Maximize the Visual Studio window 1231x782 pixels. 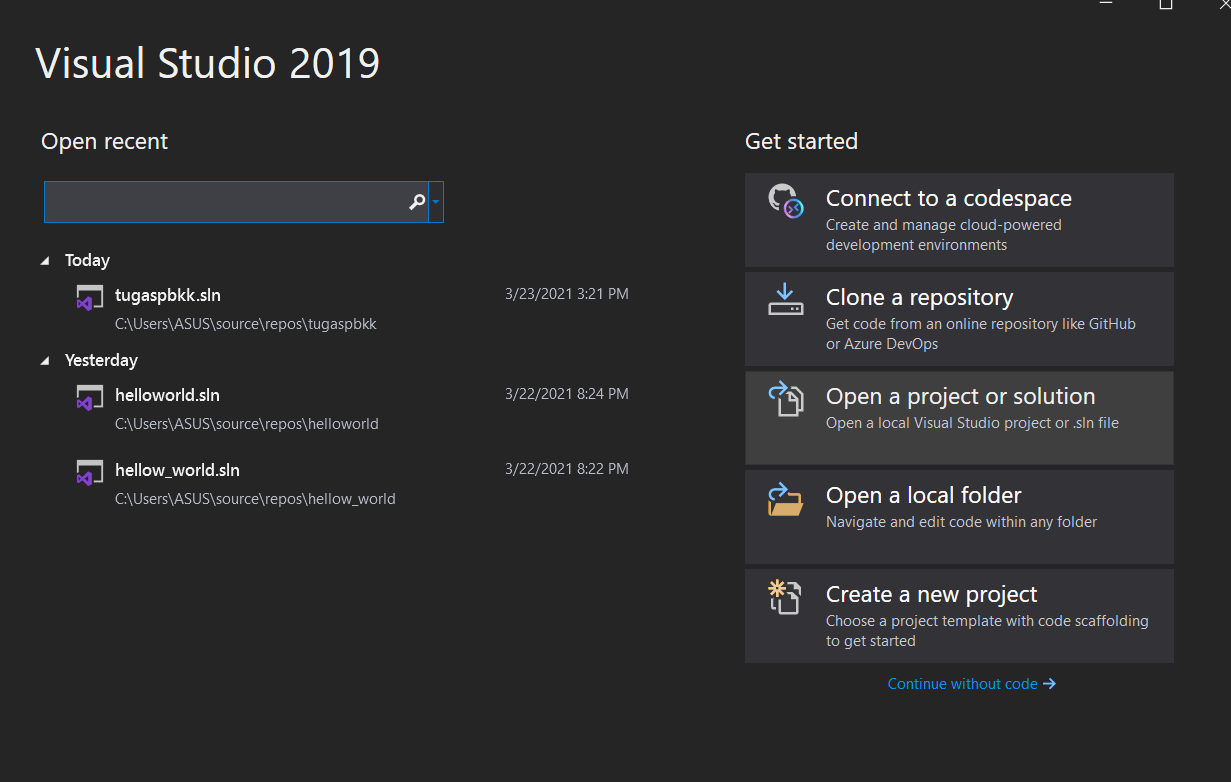coord(1165,4)
